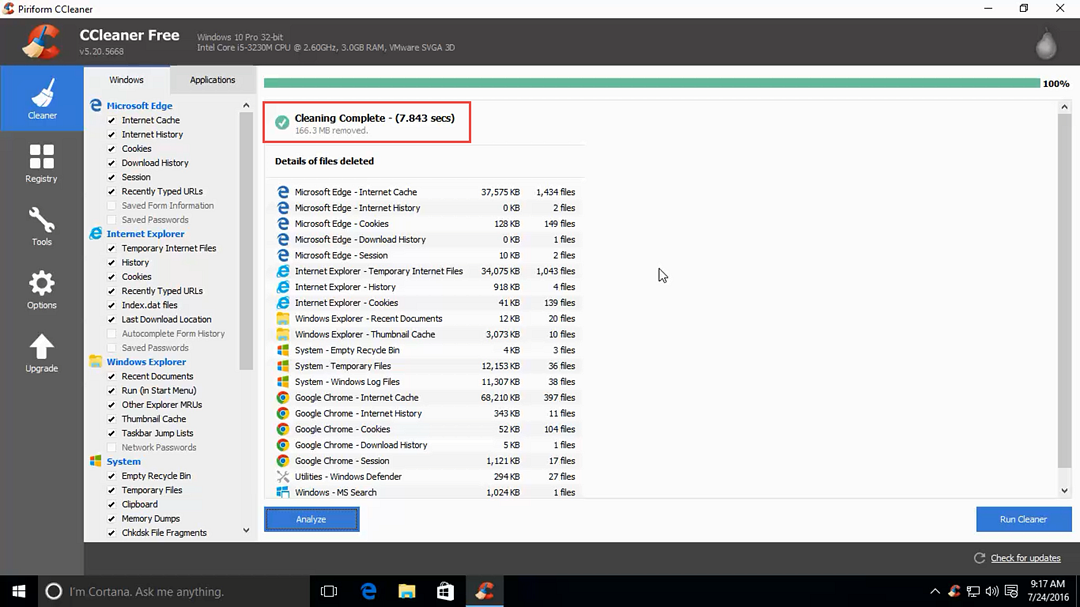Image resolution: width=1080 pixels, height=607 pixels.
Task: Enable Autocomplete Form History checkbox
Action: [112, 333]
